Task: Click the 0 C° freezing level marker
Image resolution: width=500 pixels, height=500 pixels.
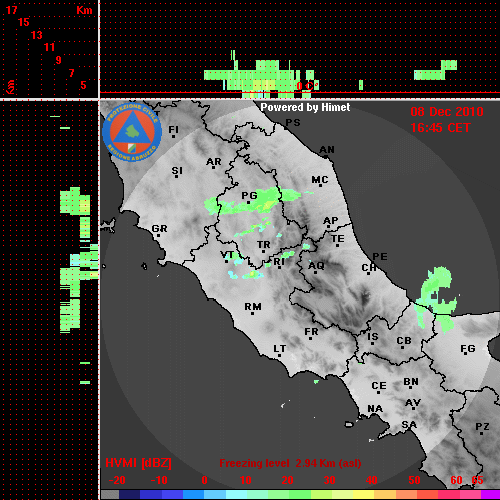Action: (x=307, y=86)
